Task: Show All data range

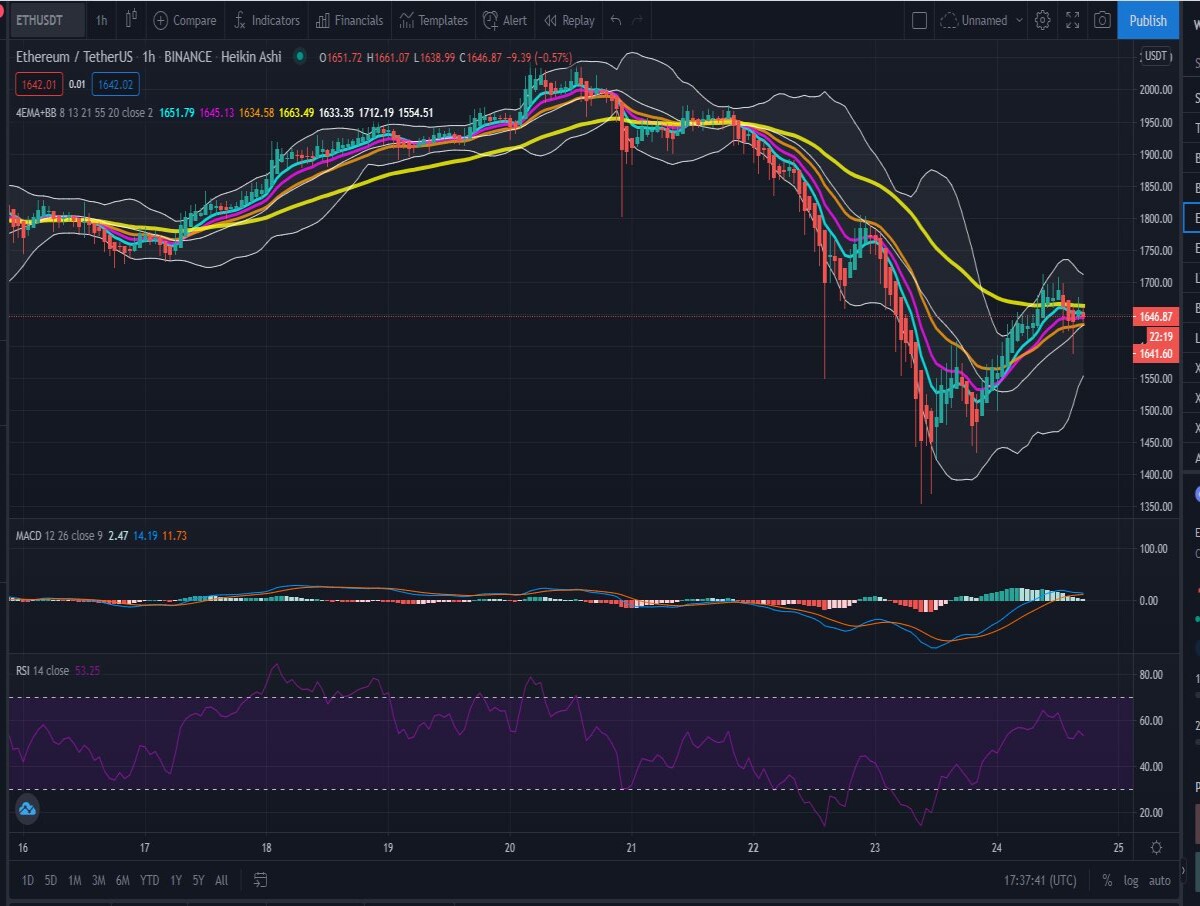Action: (221, 880)
